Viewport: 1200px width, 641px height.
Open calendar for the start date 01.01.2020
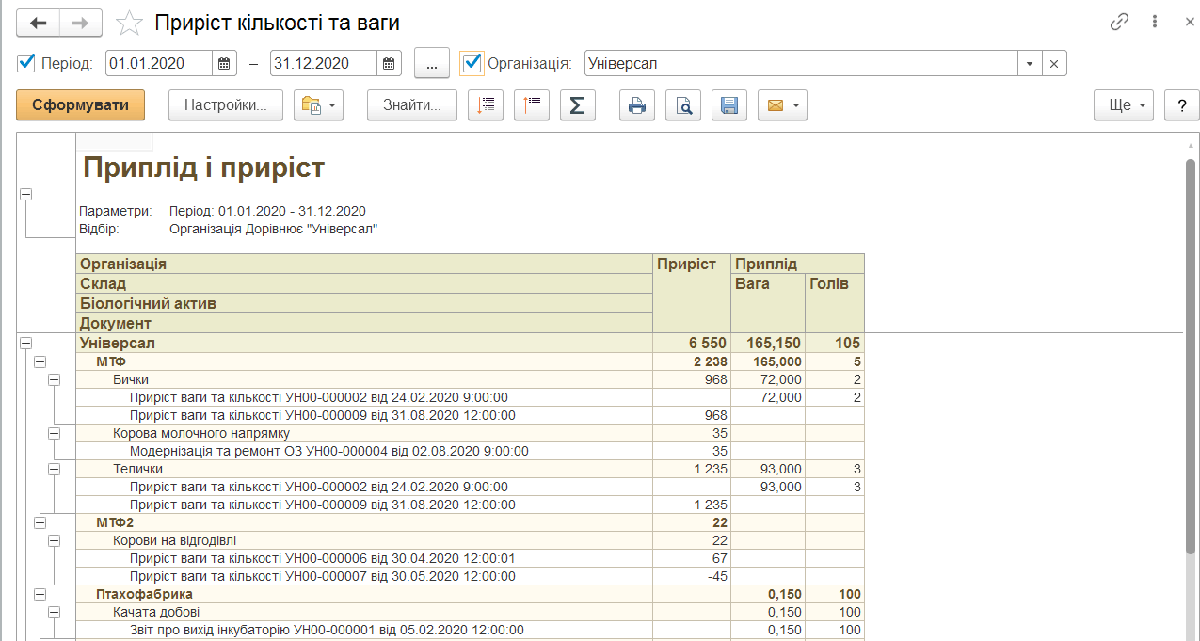coord(225,63)
